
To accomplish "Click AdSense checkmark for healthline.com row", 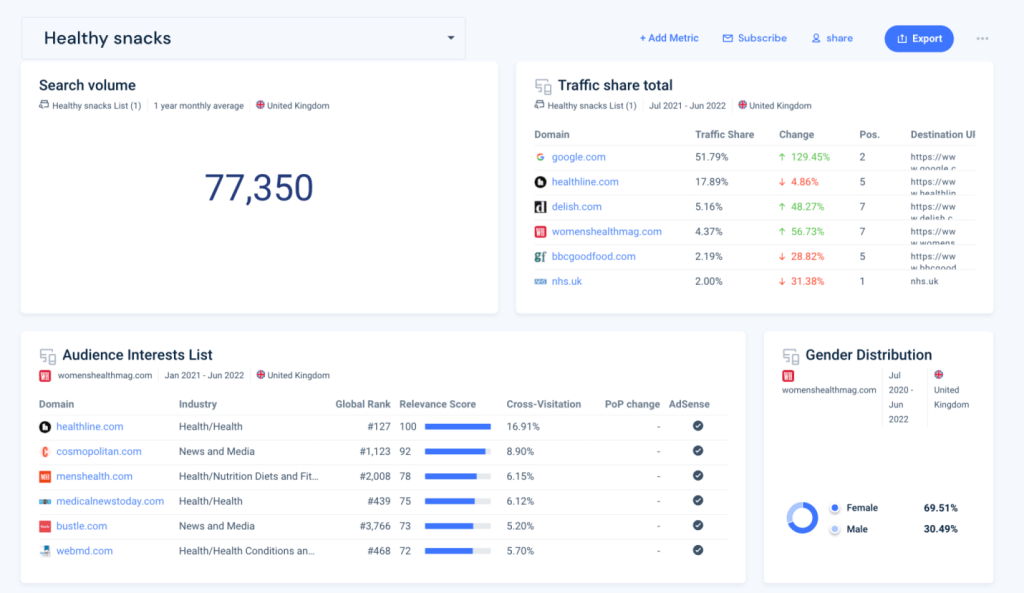I will (698, 426).
